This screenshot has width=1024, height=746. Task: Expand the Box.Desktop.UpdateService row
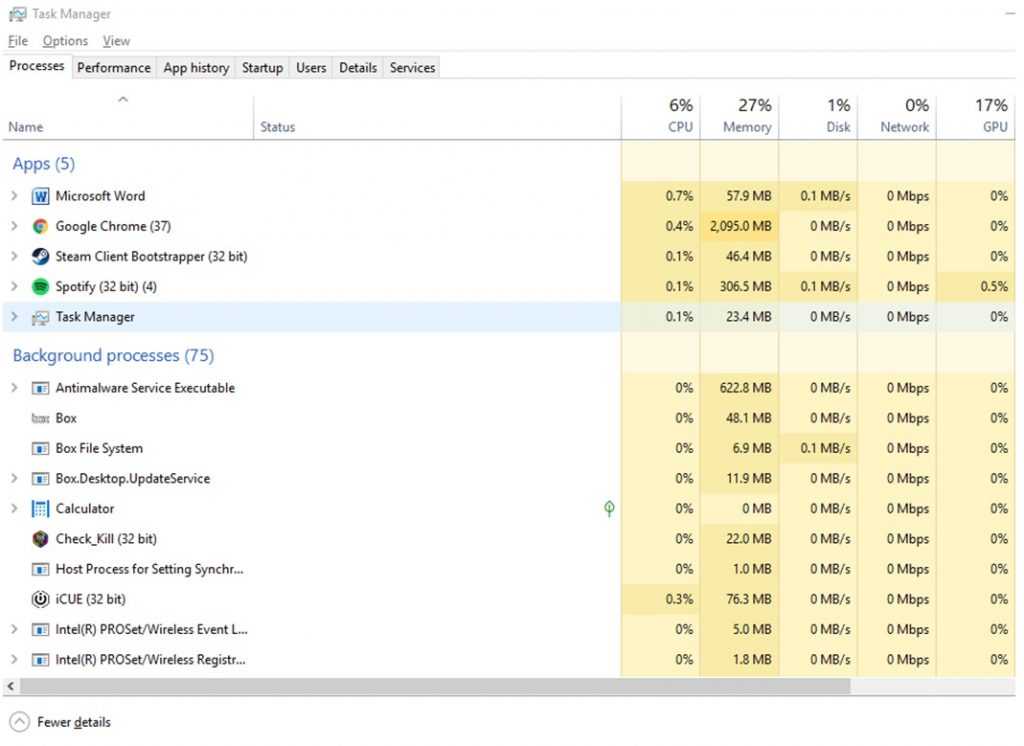[x=14, y=478]
